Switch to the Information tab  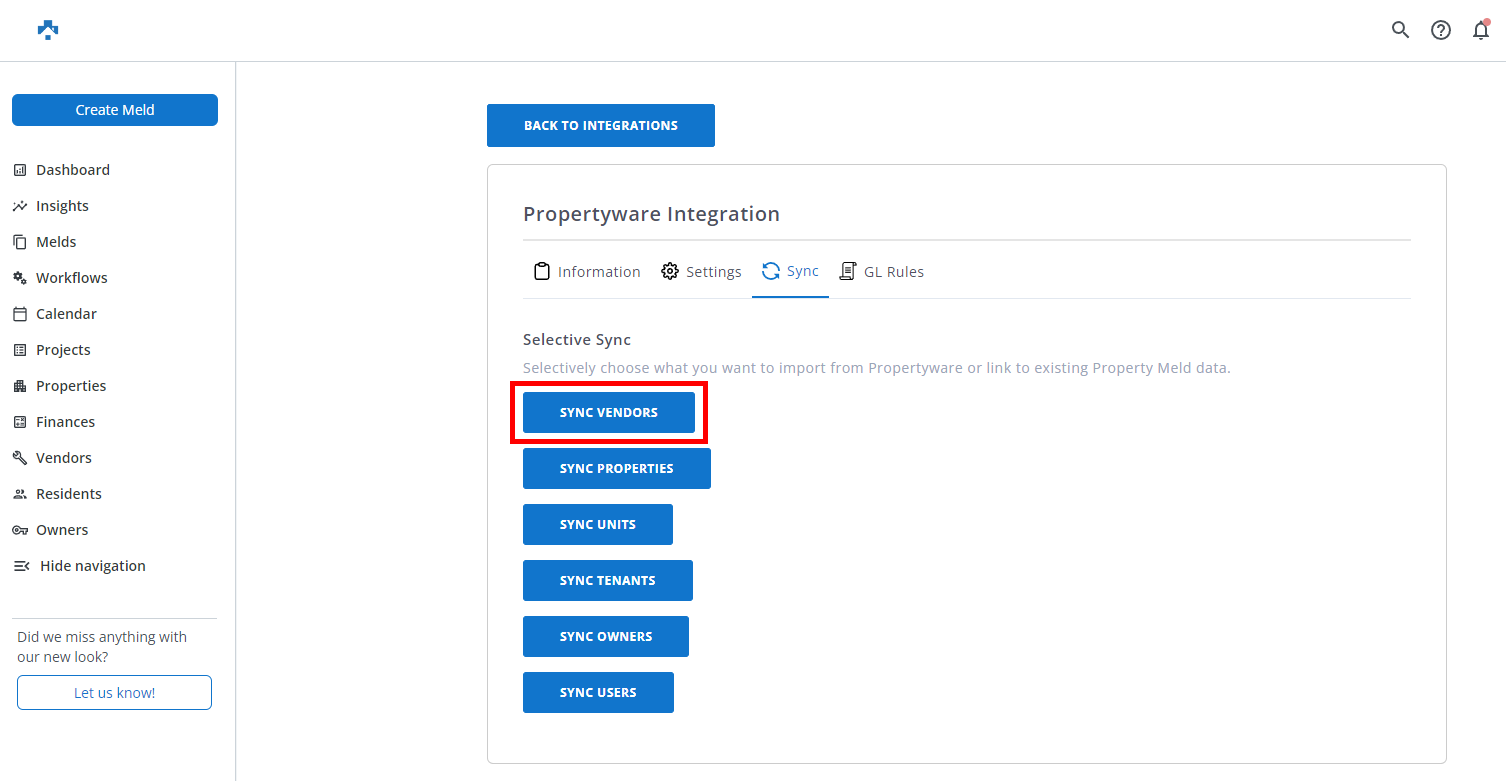pos(587,272)
